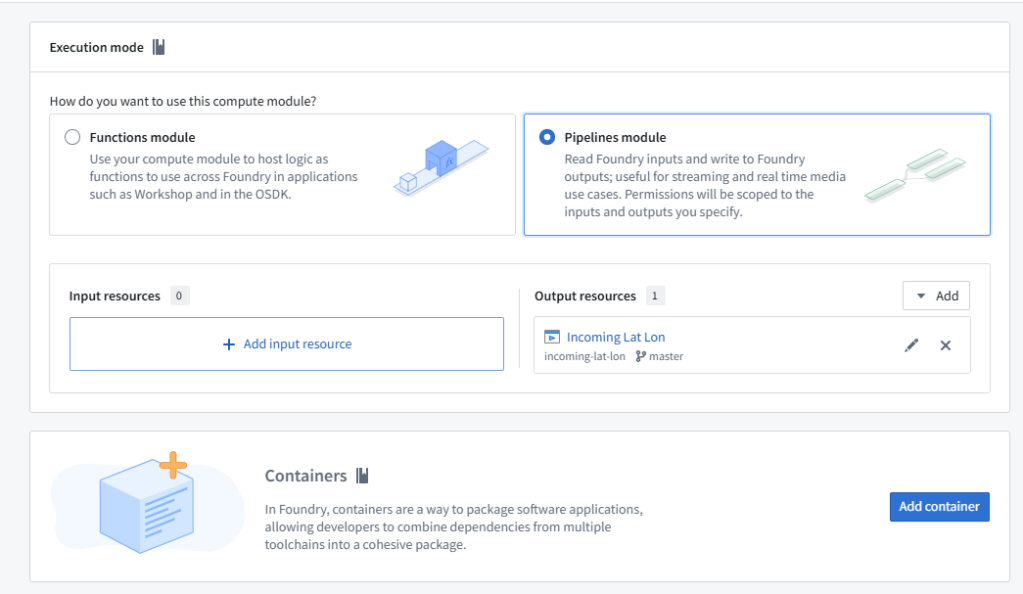Screen dimensions: 1023x594
Task: Click the Output resources count badge
Action: coord(654,296)
